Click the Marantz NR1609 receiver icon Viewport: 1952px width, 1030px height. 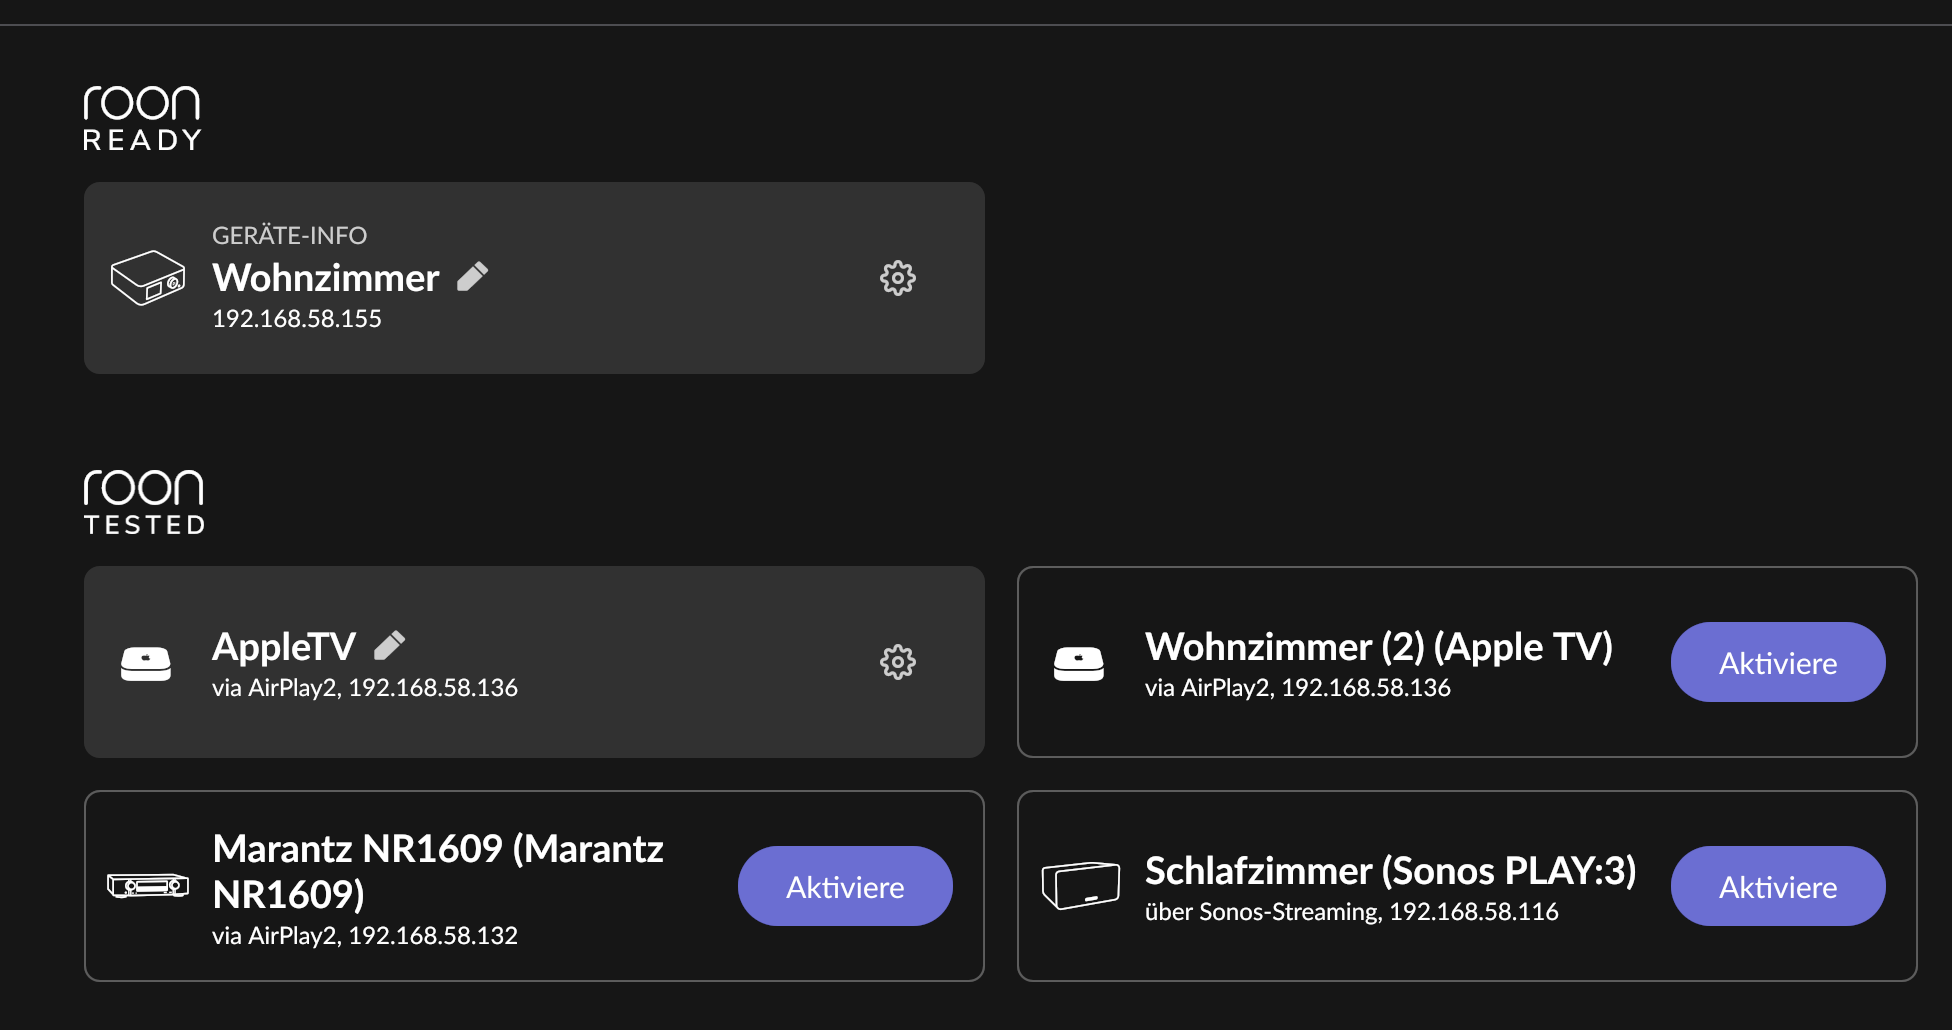[148, 886]
